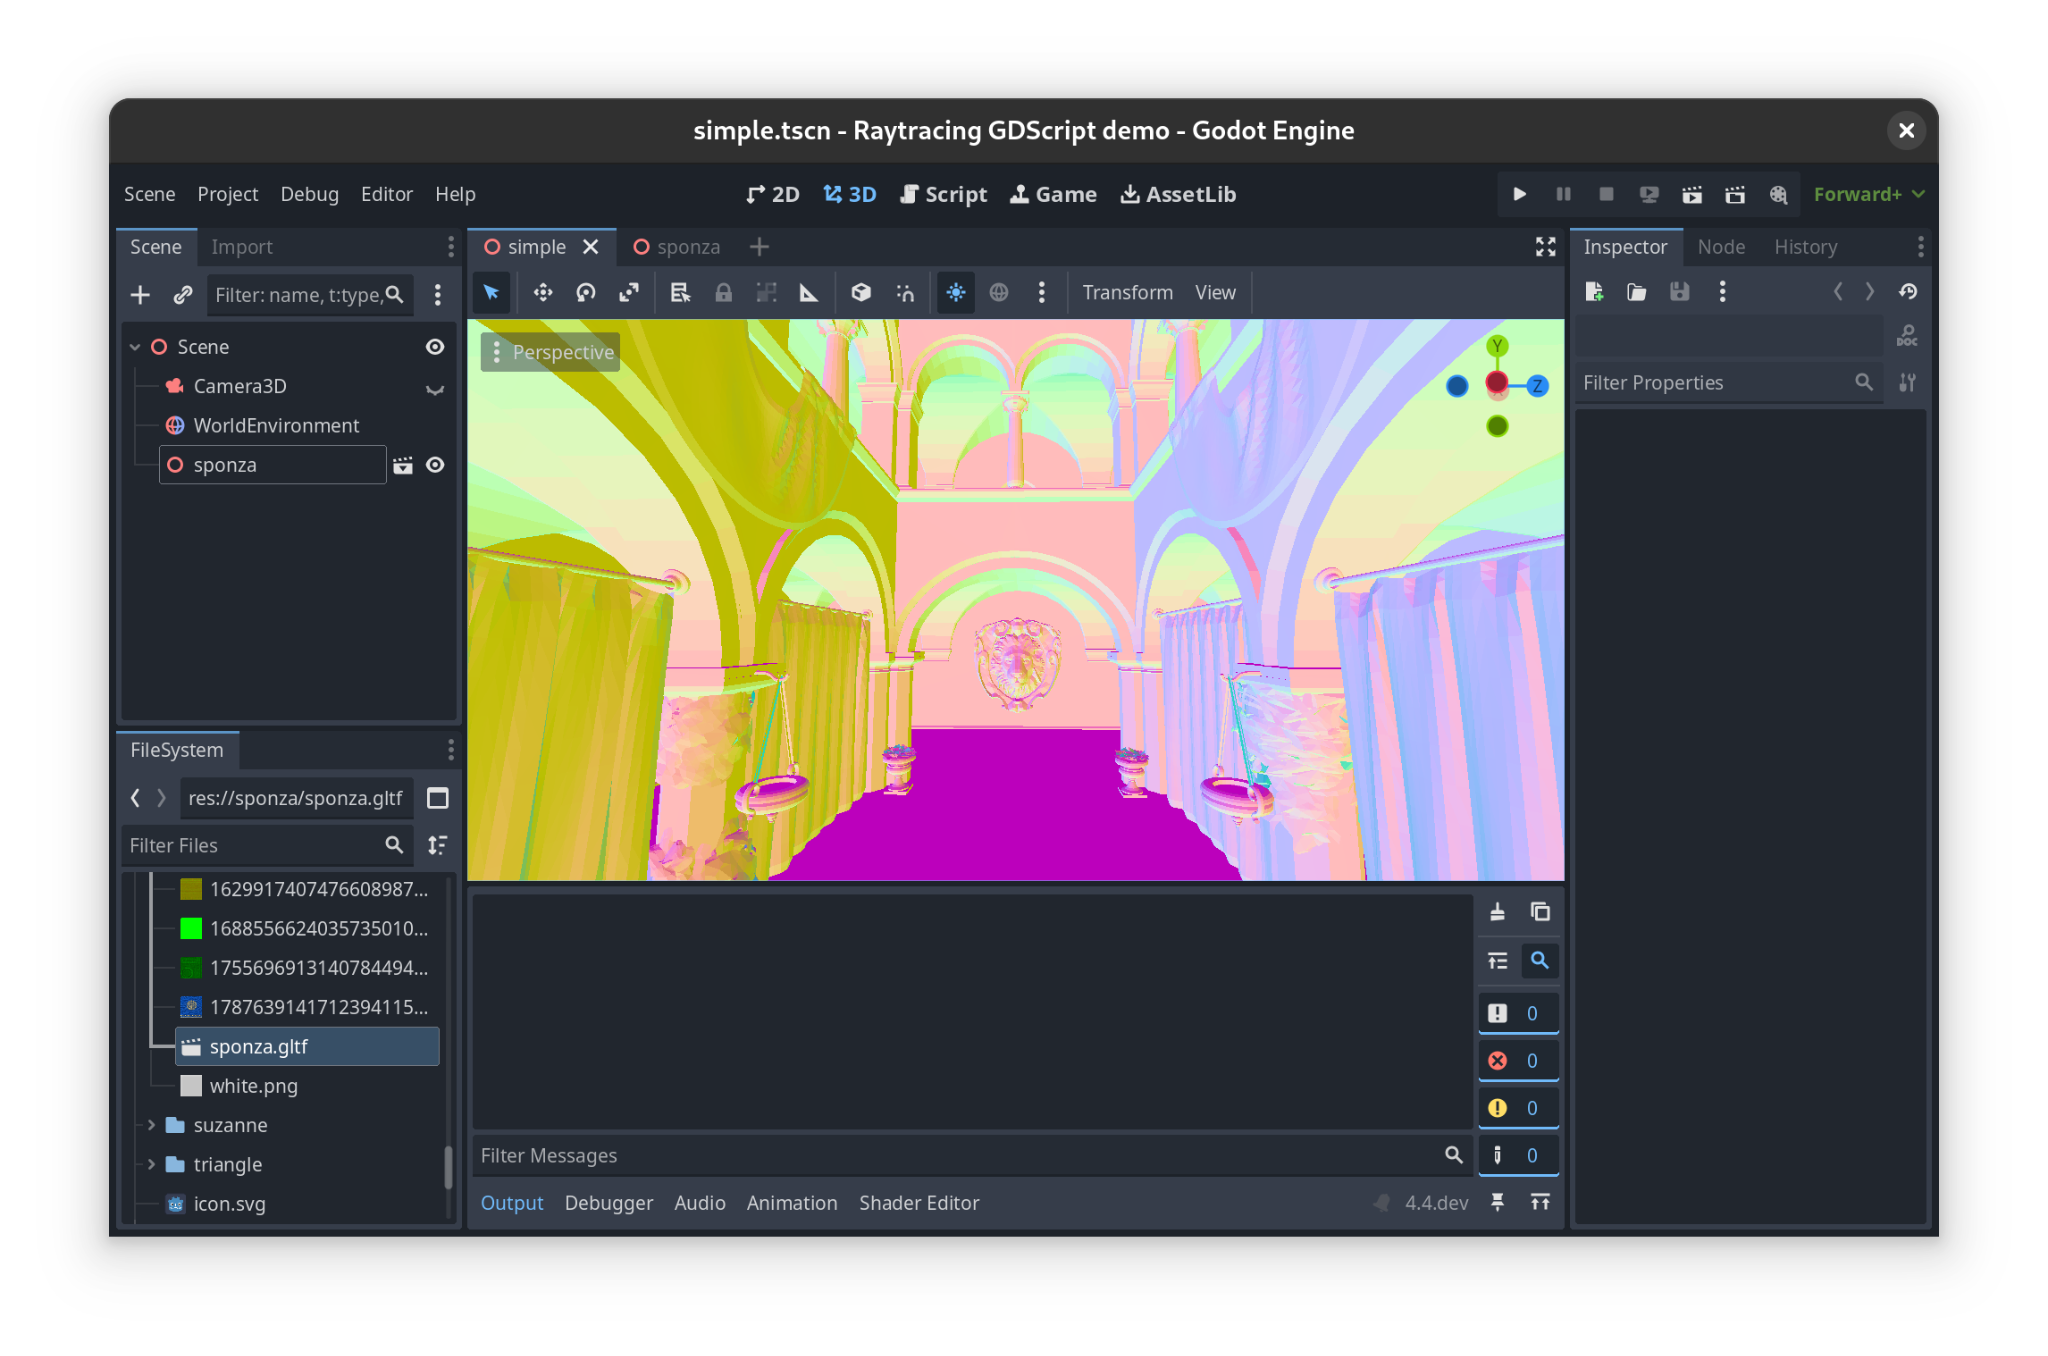Toggle split mode in FileSystem dock

click(437, 798)
